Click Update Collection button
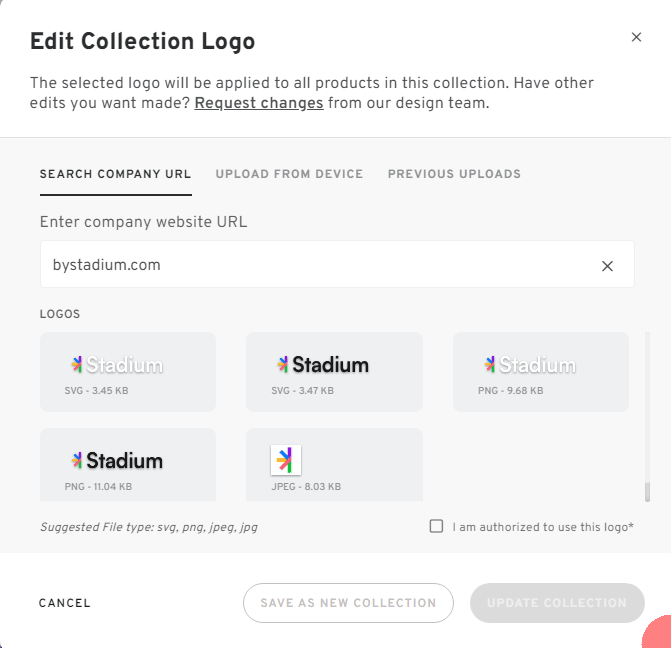Viewport: 671px width, 648px height. 557,603
